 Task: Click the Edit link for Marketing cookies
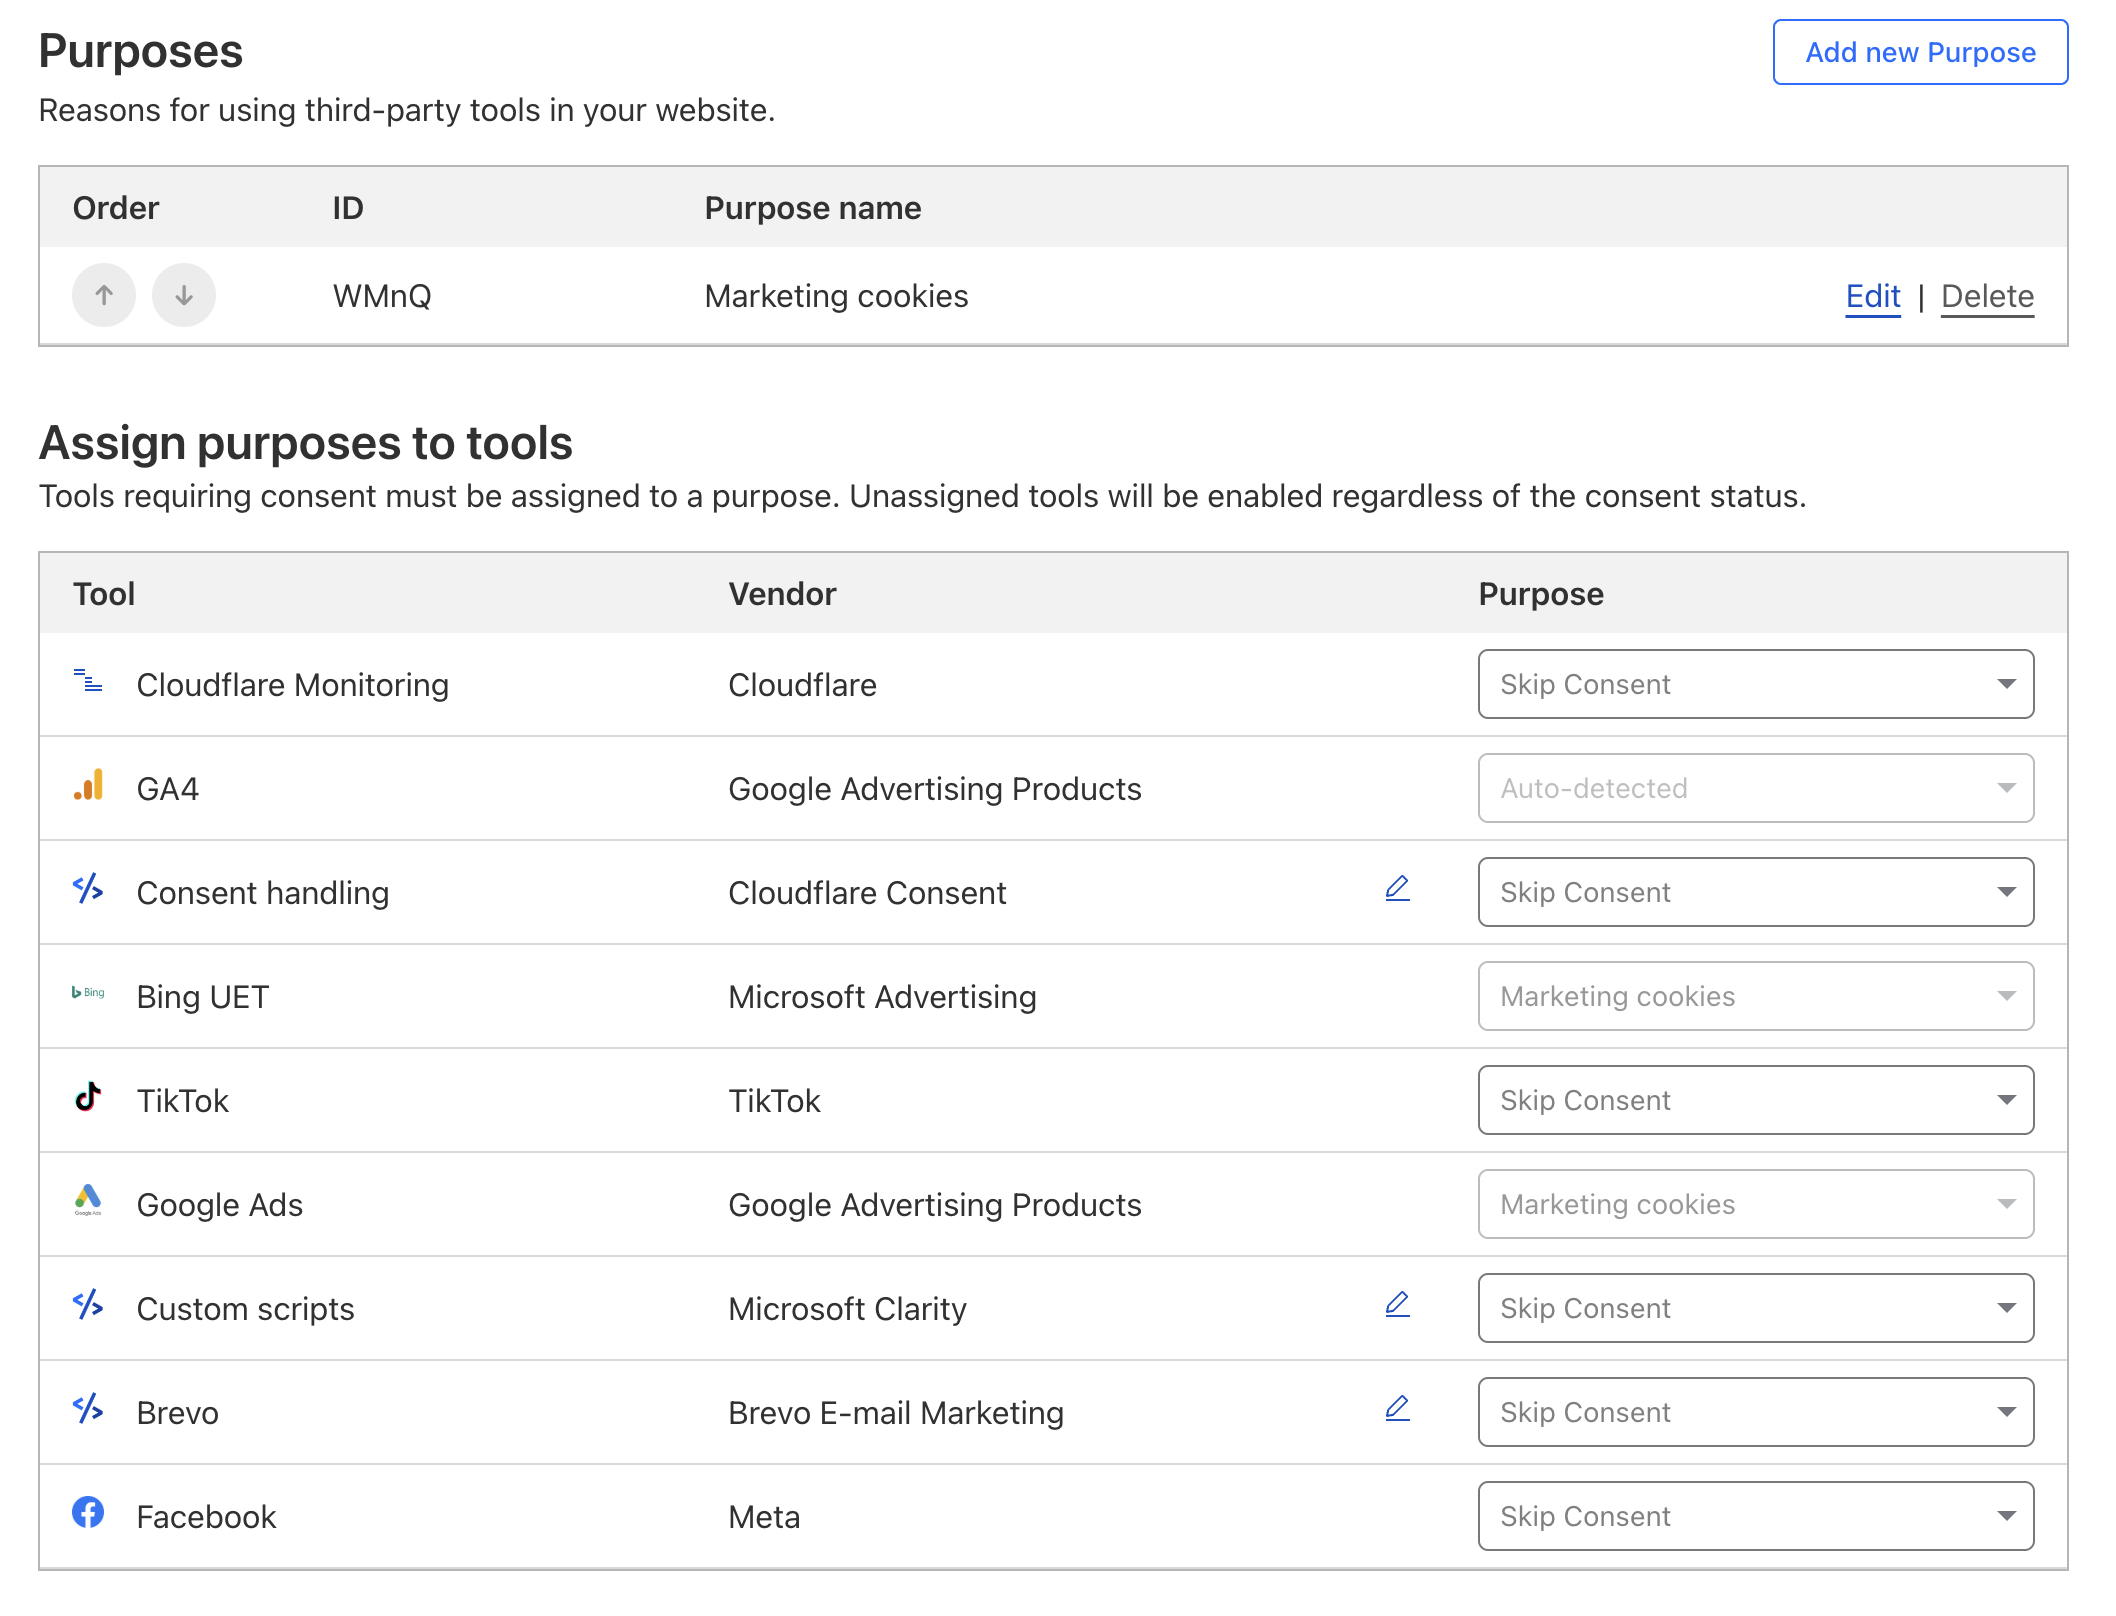click(x=1872, y=296)
